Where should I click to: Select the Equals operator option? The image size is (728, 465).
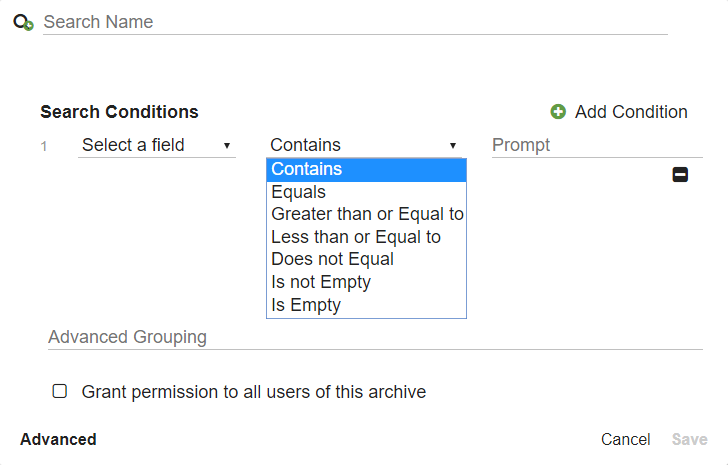pos(366,192)
